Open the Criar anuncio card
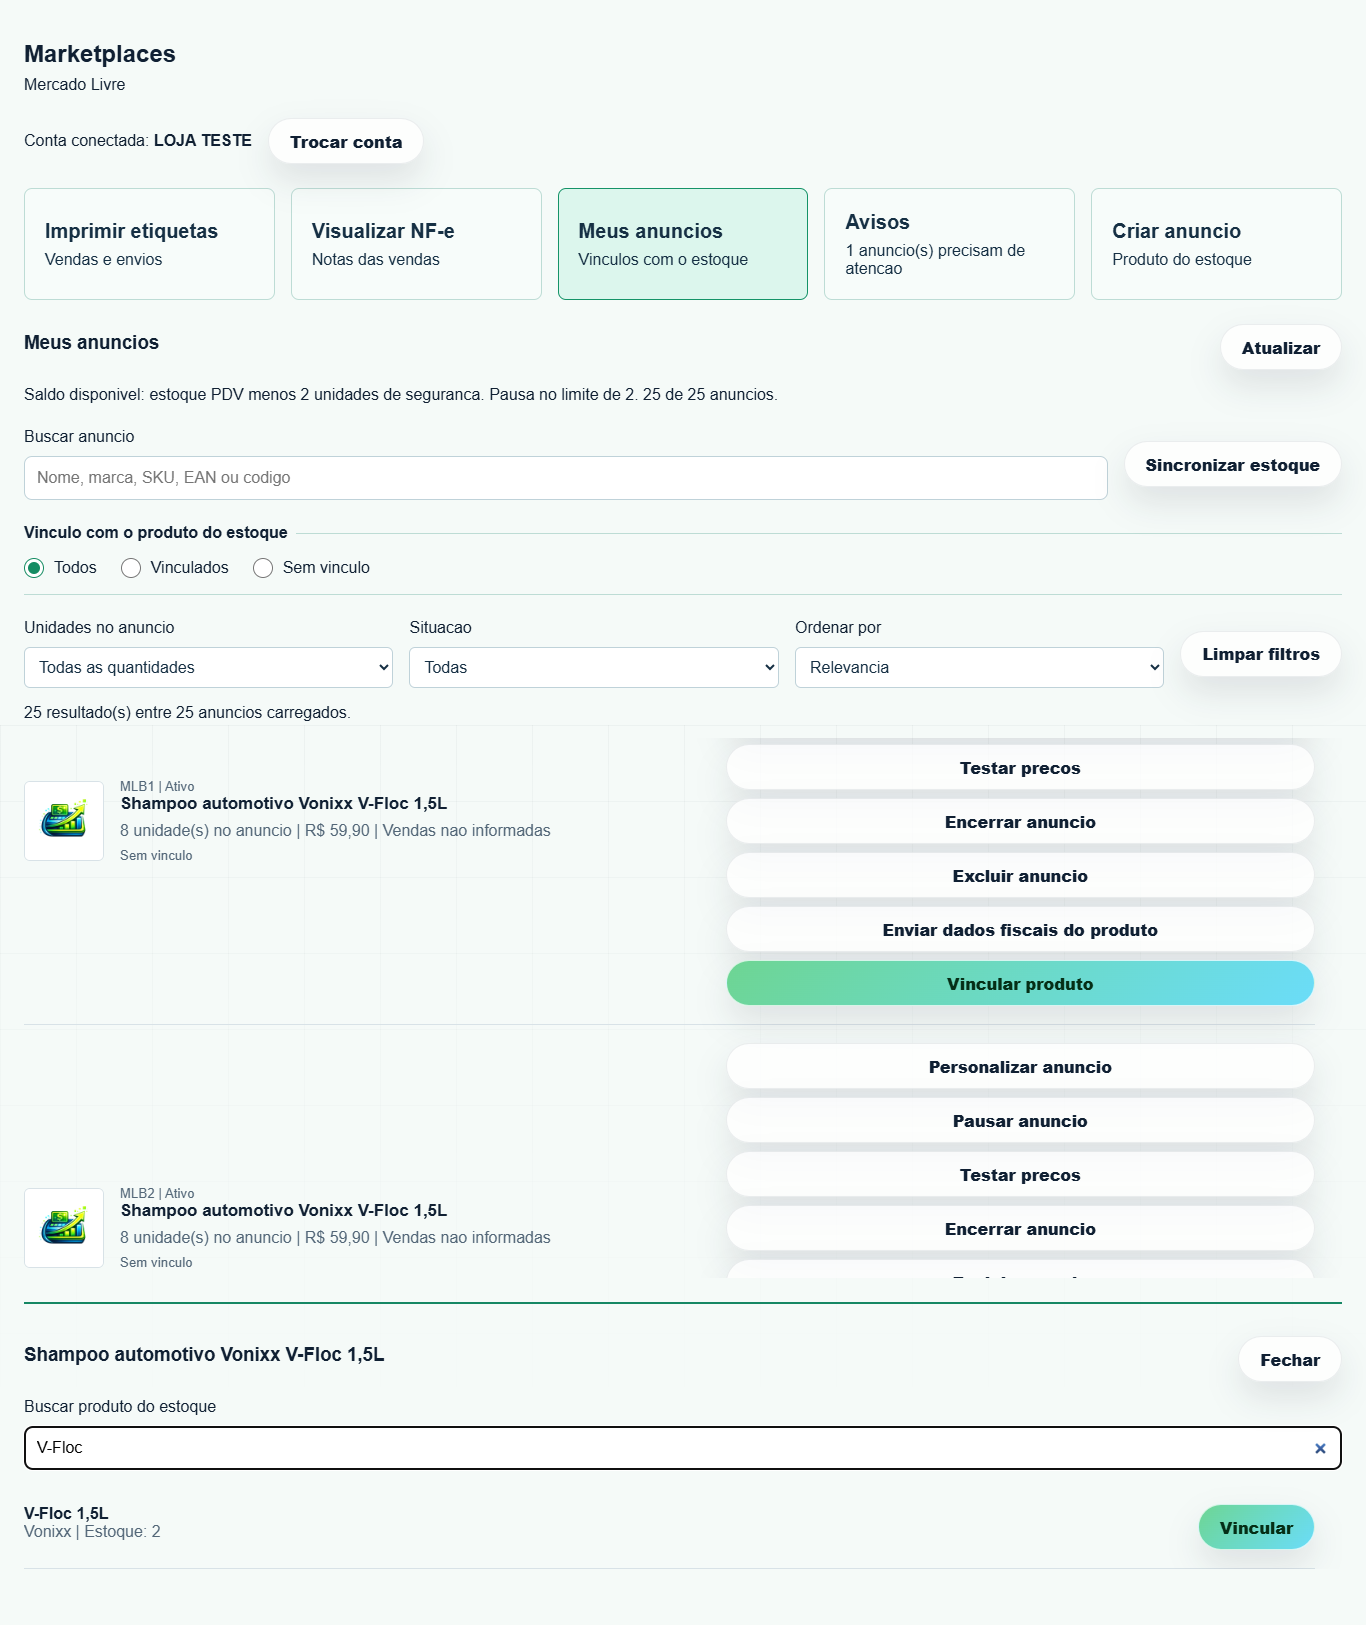Screen dimensions: 1366x1625 [x=1216, y=244]
